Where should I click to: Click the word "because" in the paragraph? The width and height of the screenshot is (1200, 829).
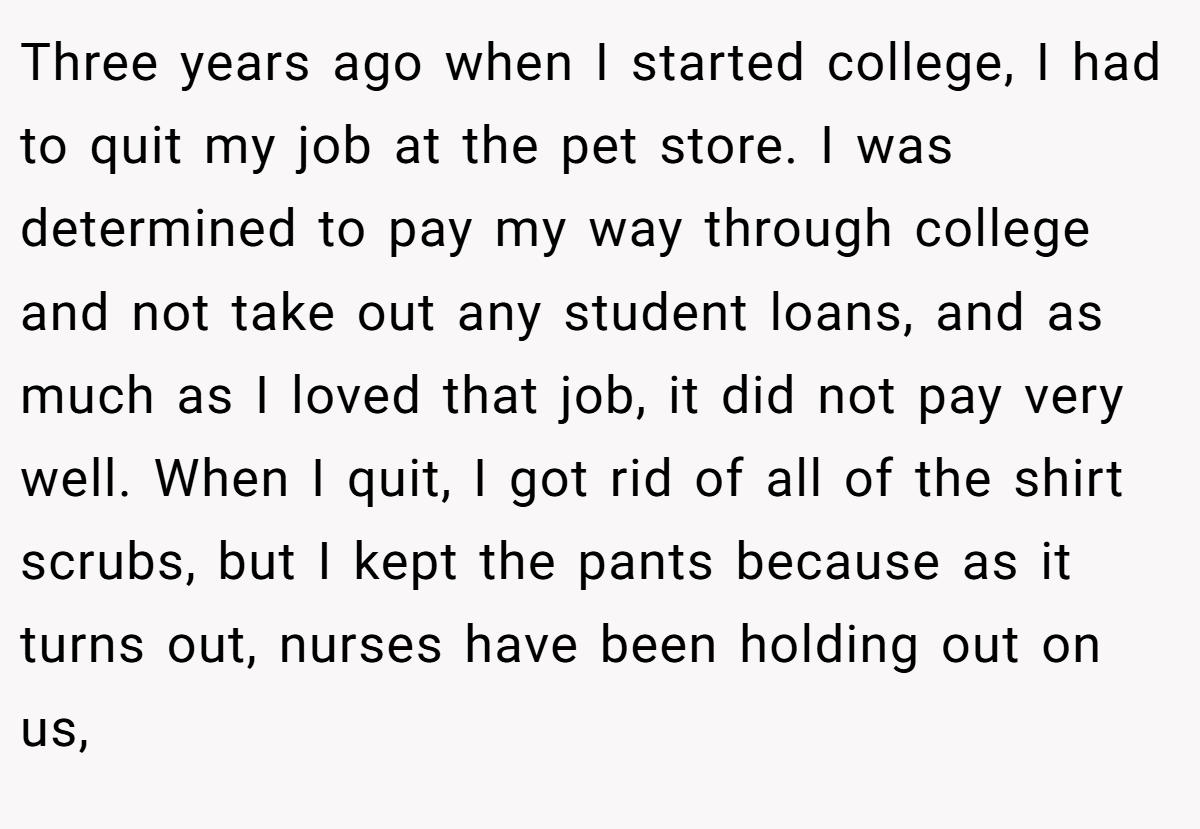[x=838, y=563]
